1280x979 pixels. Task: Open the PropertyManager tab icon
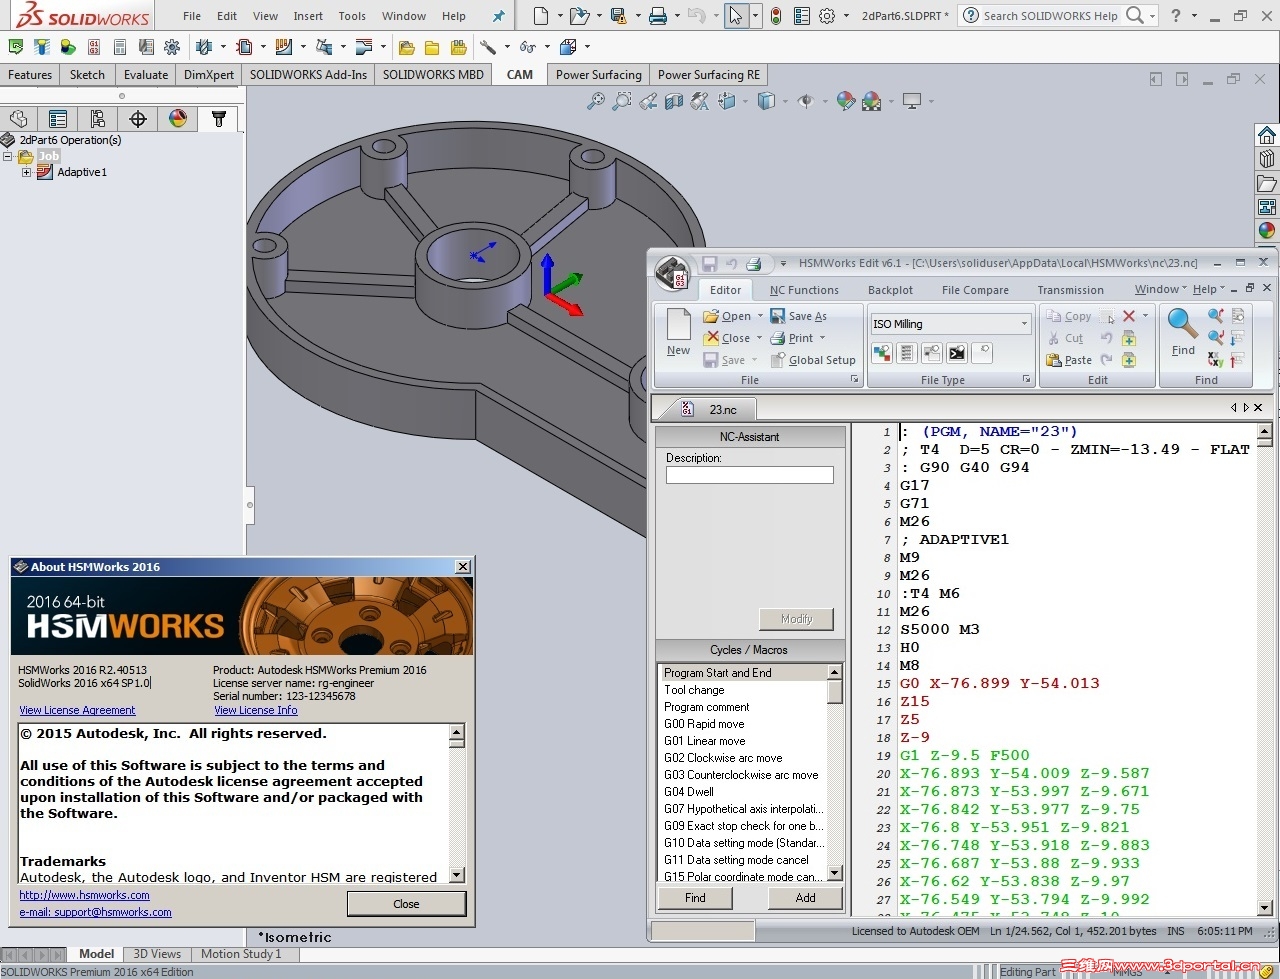tap(58, 119)
